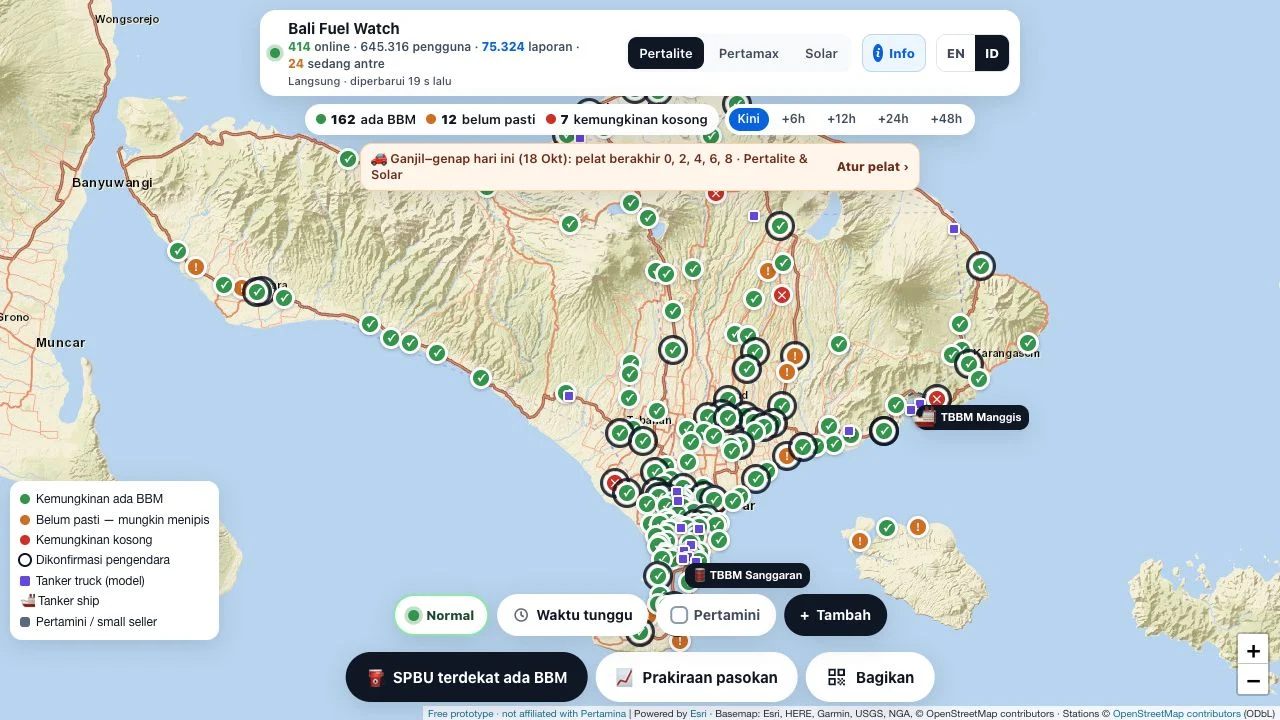Viewport: 1280px width, 720px height.
Task: Switch language to ID
Action: tap(992, 53)
